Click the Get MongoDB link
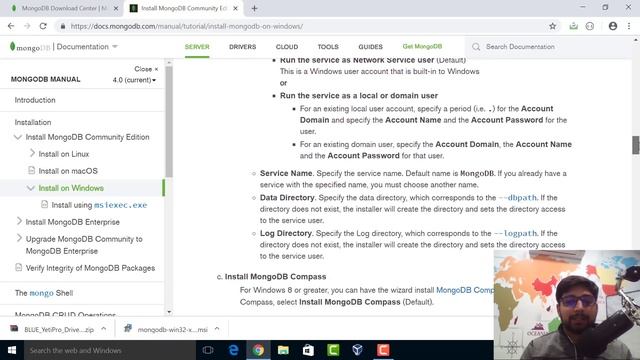This screenshot has width=640, height=360. click(422, 47)
